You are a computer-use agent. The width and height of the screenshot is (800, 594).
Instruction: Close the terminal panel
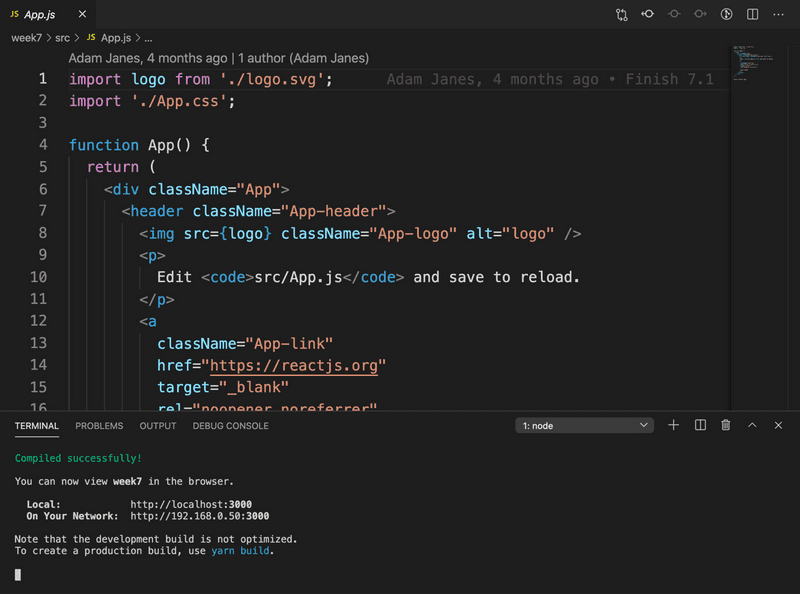coord(778,425)
